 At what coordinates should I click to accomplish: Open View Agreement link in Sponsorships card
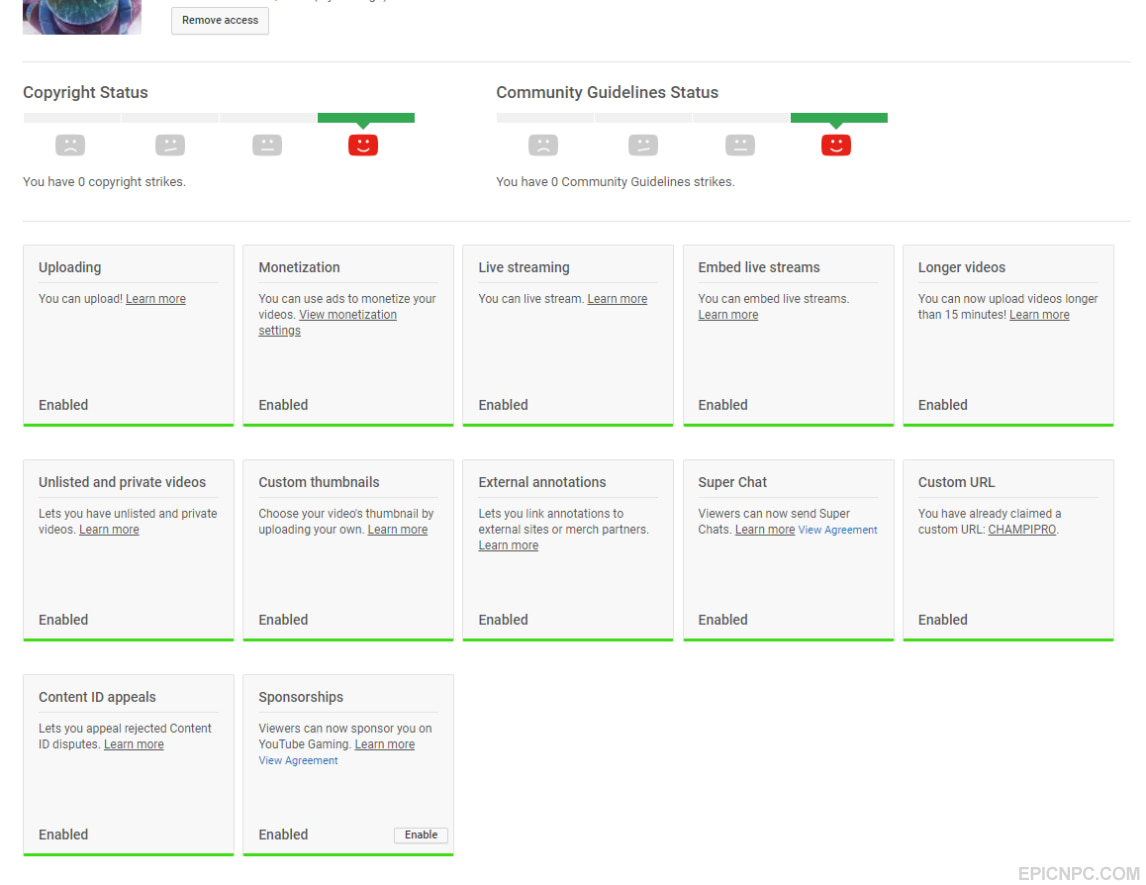pyautogui.click(x=298, y=761)
